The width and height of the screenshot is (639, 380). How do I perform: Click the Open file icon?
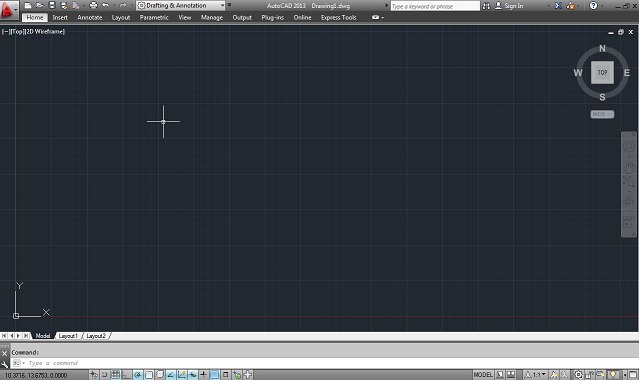click(40, 5)
